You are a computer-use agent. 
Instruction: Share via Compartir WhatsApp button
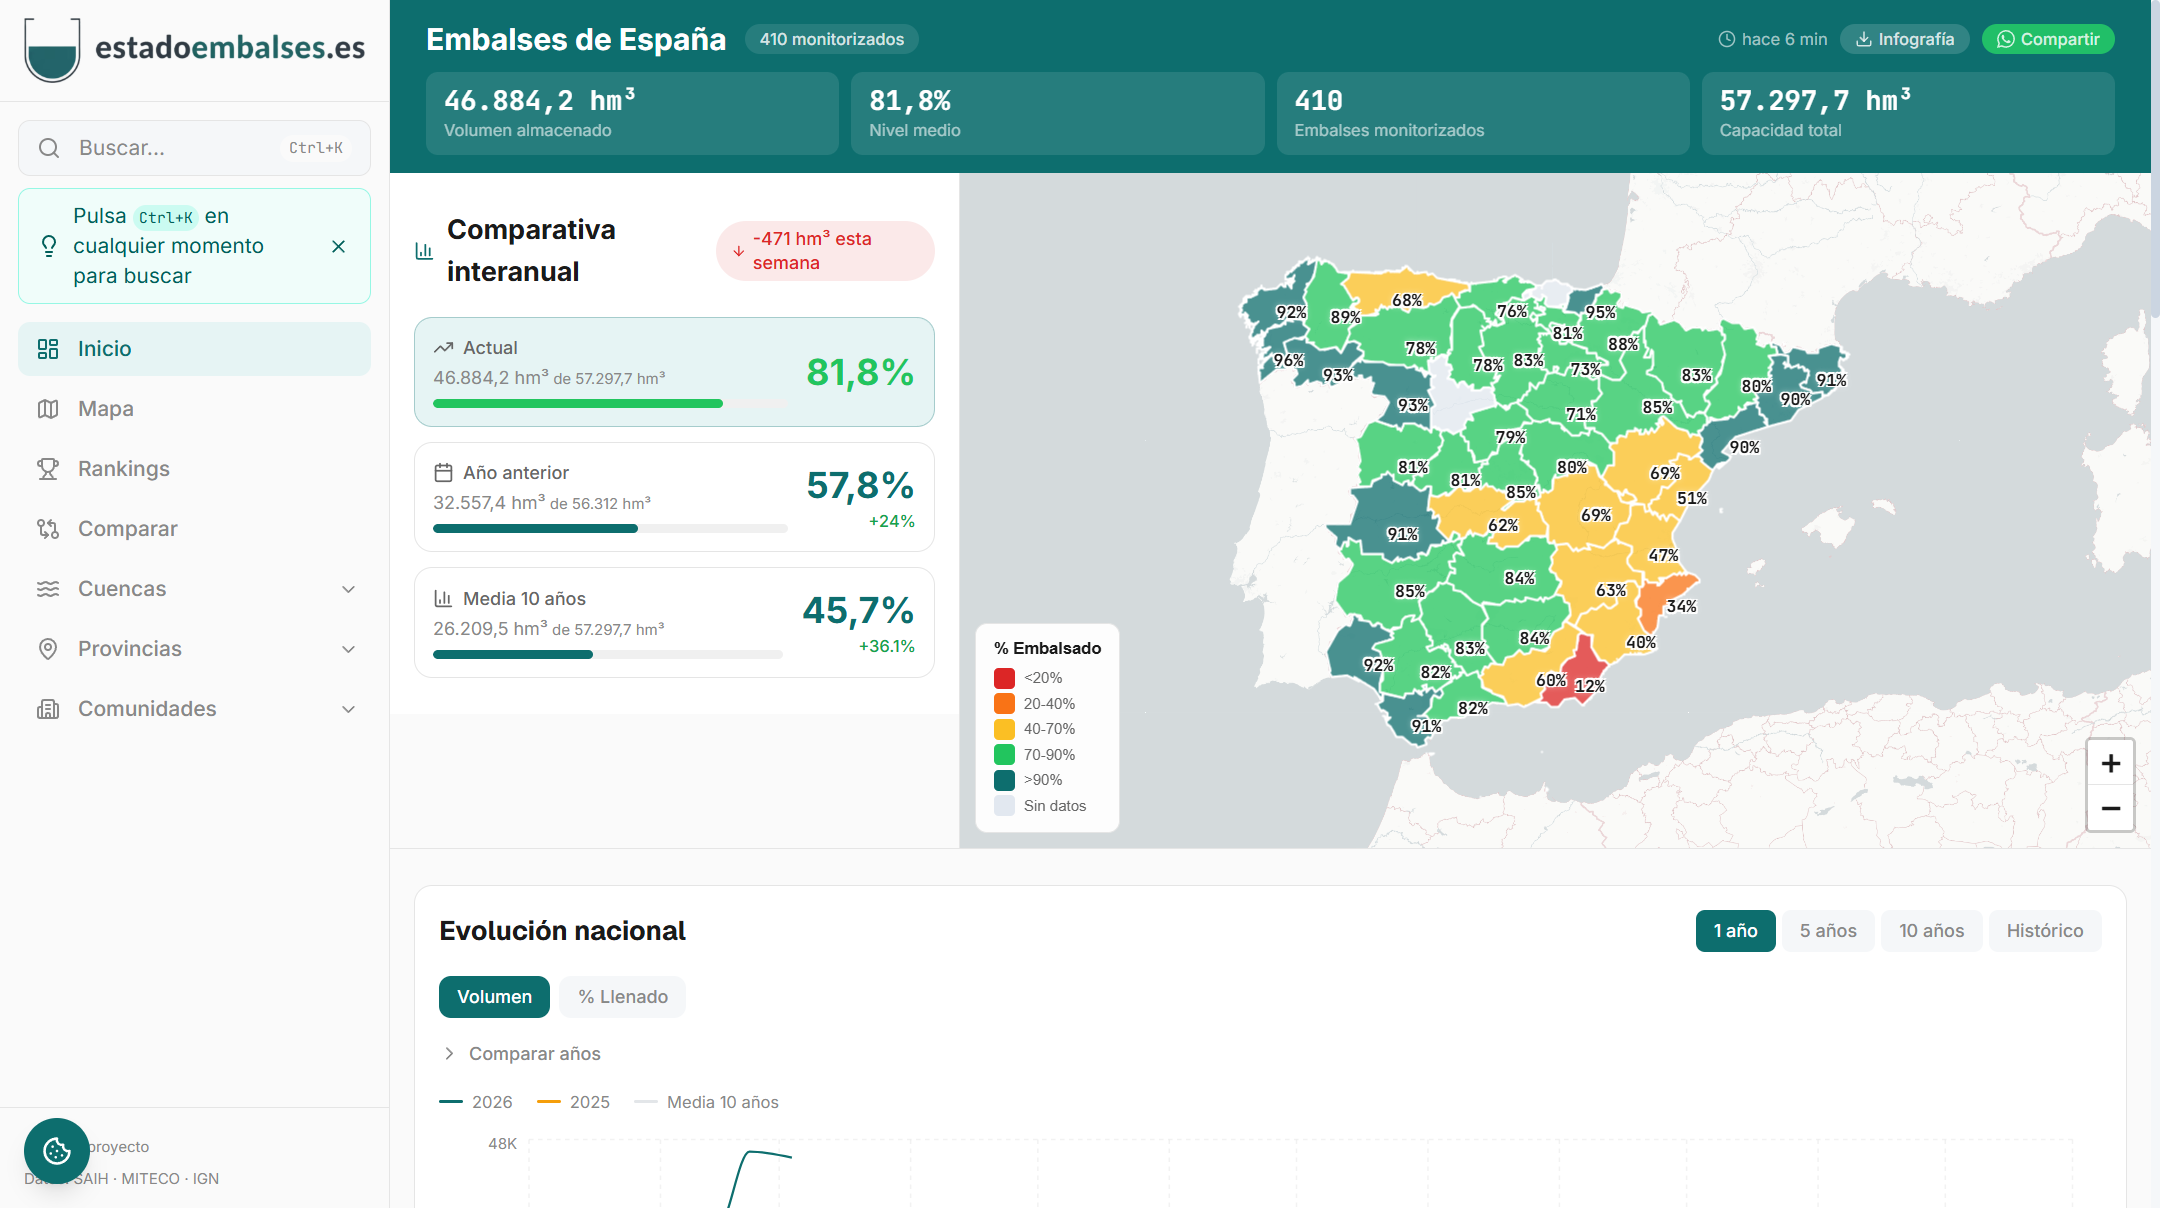click(x=2047, y=39)
